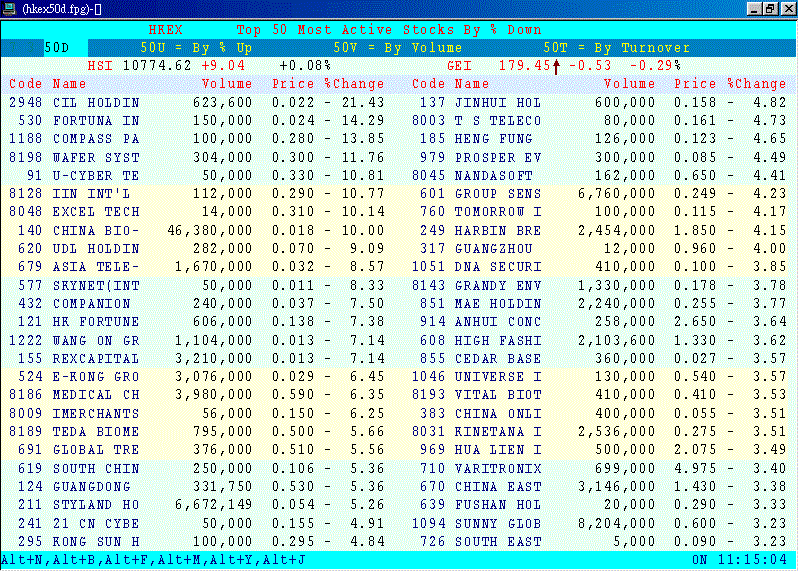Select the 50U = By % Up option
Image resolution: width=798 pixels, height=572 pixels.
point(196,48)
